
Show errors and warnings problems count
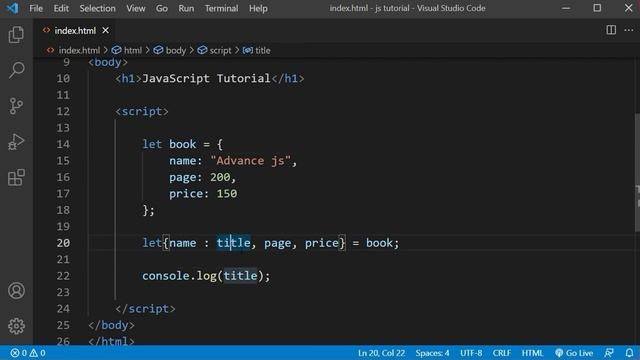[28, 353]
